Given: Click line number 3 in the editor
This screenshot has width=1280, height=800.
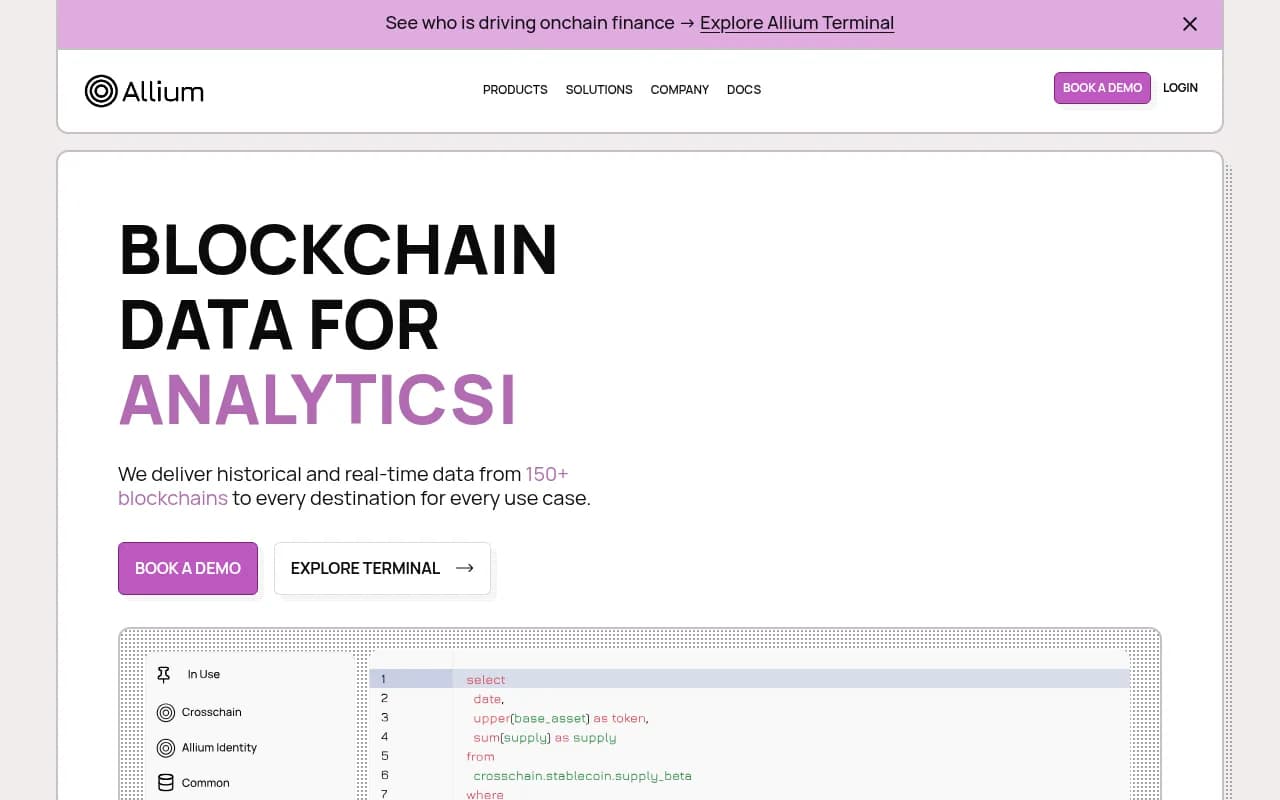Looking at the screenshot, I should click(385, 718).
